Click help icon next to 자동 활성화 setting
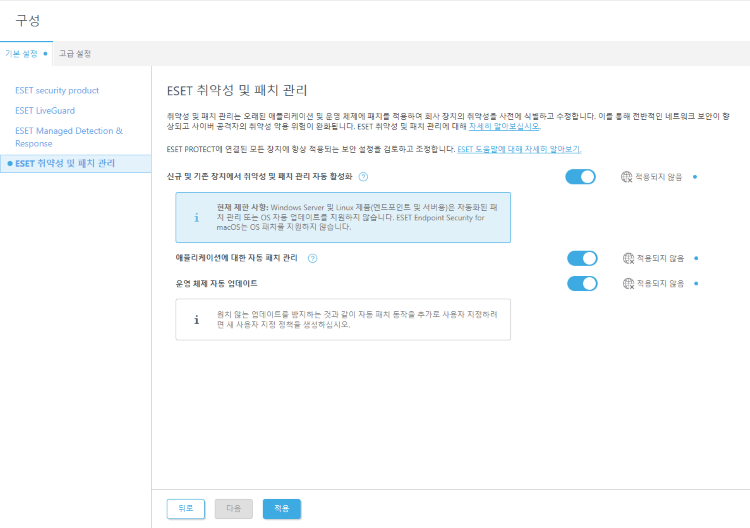Screen dimensions: 750x528 [364, 177]
